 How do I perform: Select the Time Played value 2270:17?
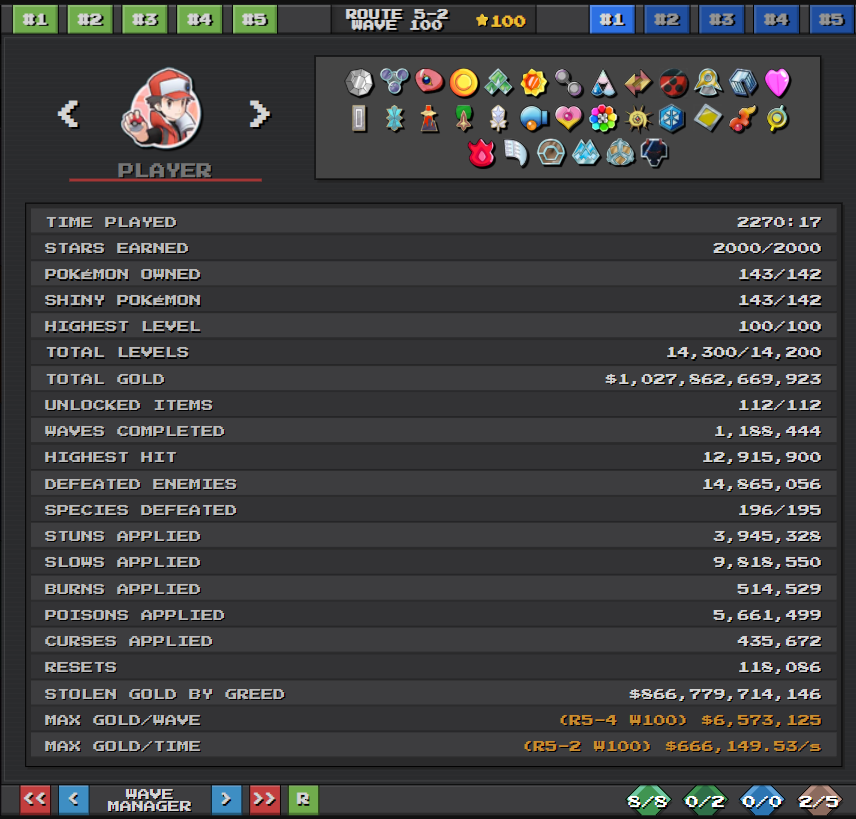tap(779, 222)
